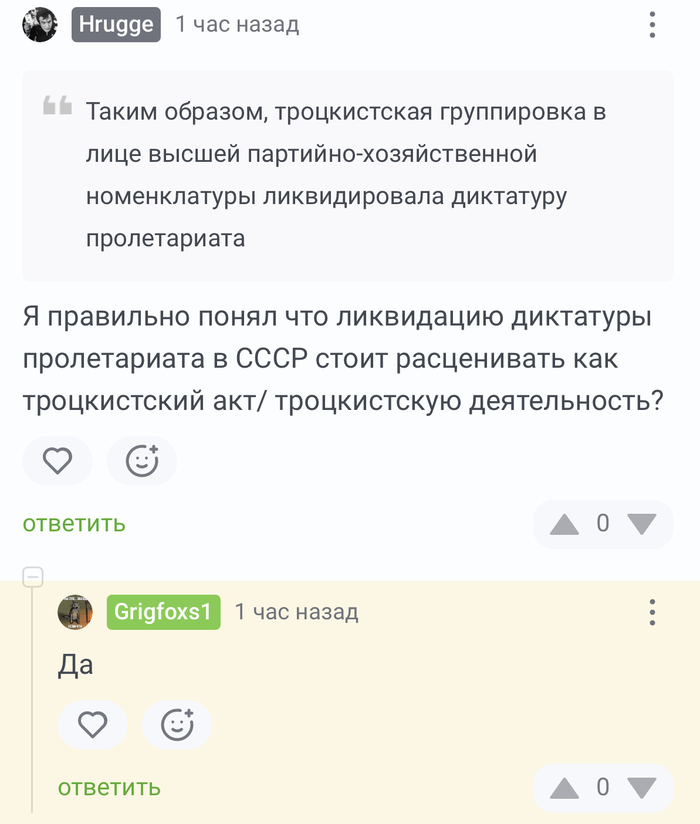This screenshot has width=700, height=824.
Task: Click the quoted text block about троцкистская группировка
Action: pos(346,175)
